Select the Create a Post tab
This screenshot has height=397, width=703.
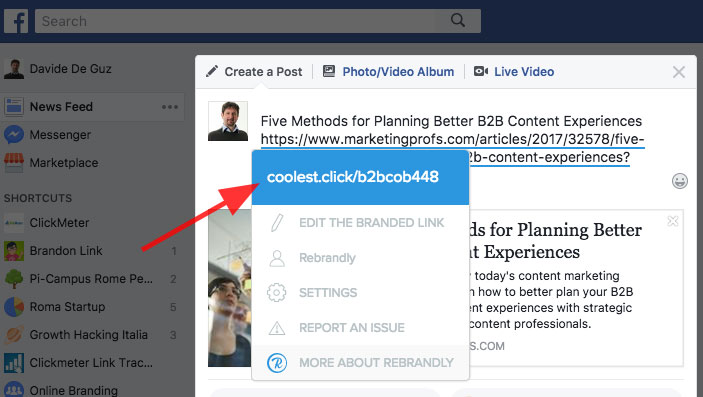(x=263, y=72)
